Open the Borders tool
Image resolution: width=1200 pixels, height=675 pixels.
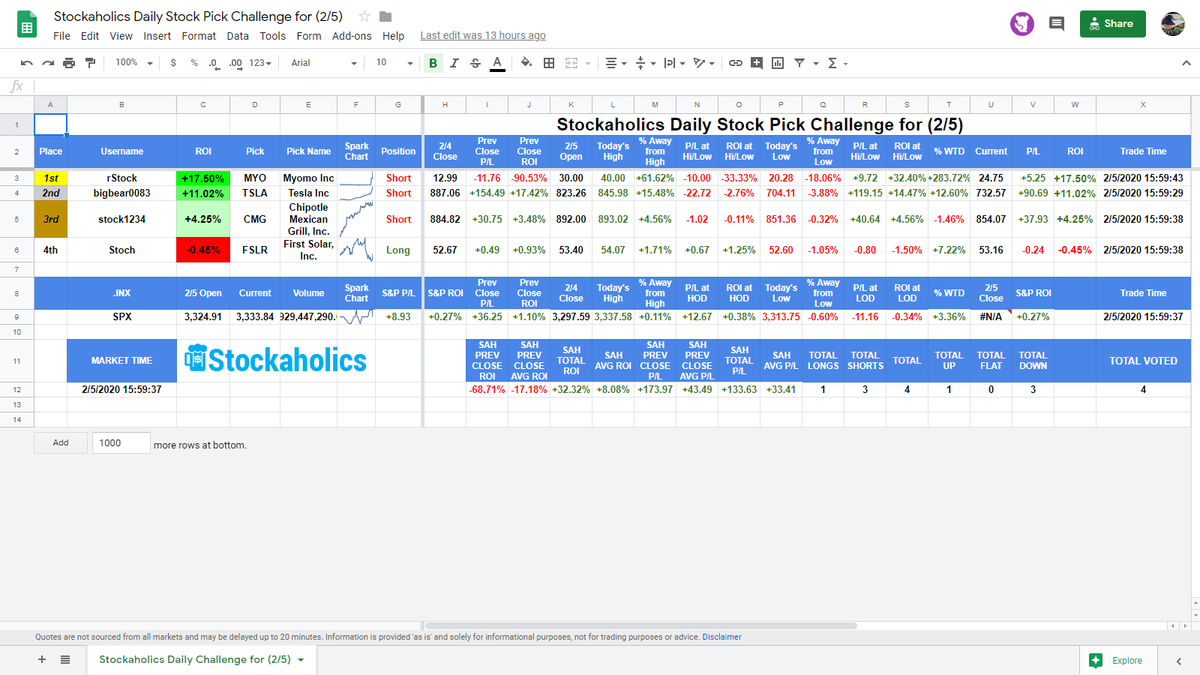click(x=549, y=63)
